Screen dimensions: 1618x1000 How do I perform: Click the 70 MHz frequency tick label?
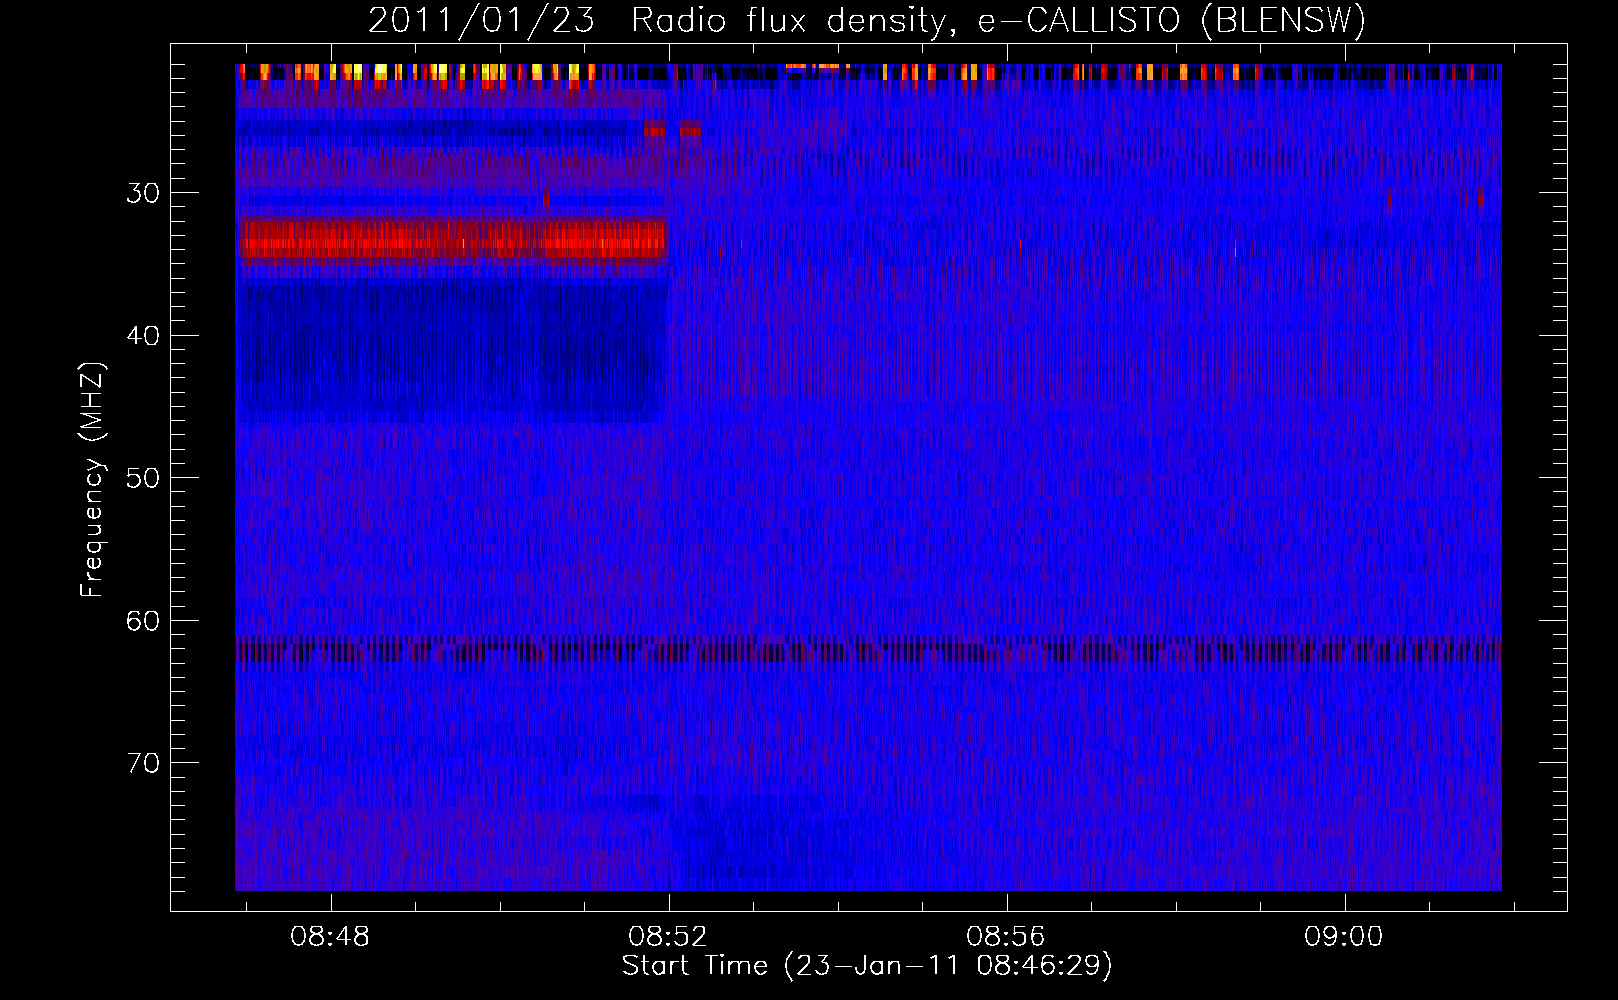tap(143, 763)
